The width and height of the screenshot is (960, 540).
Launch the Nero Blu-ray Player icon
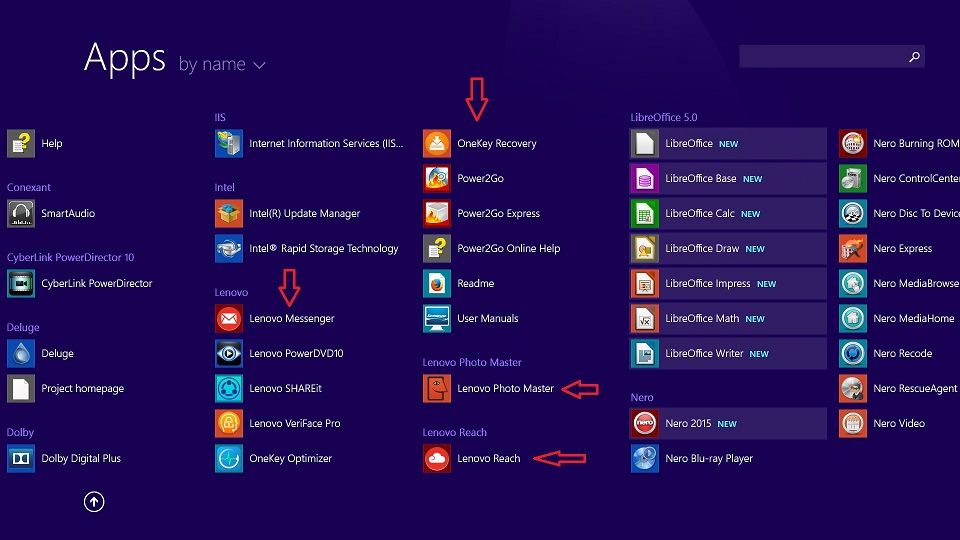click(x=645, y=459)
